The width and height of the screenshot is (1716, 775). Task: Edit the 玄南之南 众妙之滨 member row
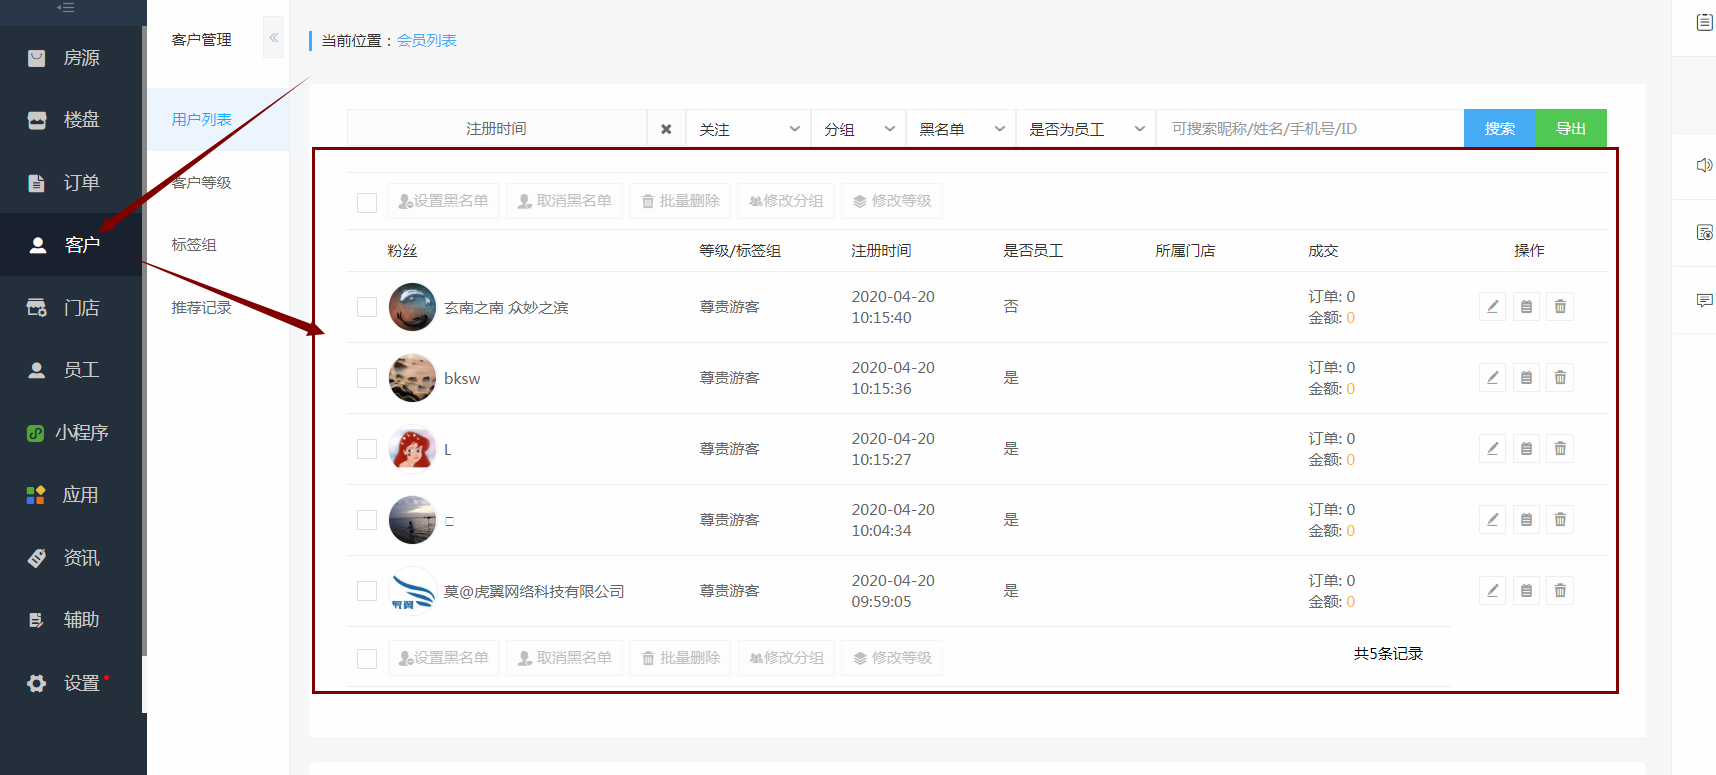tap(1492, 307)
